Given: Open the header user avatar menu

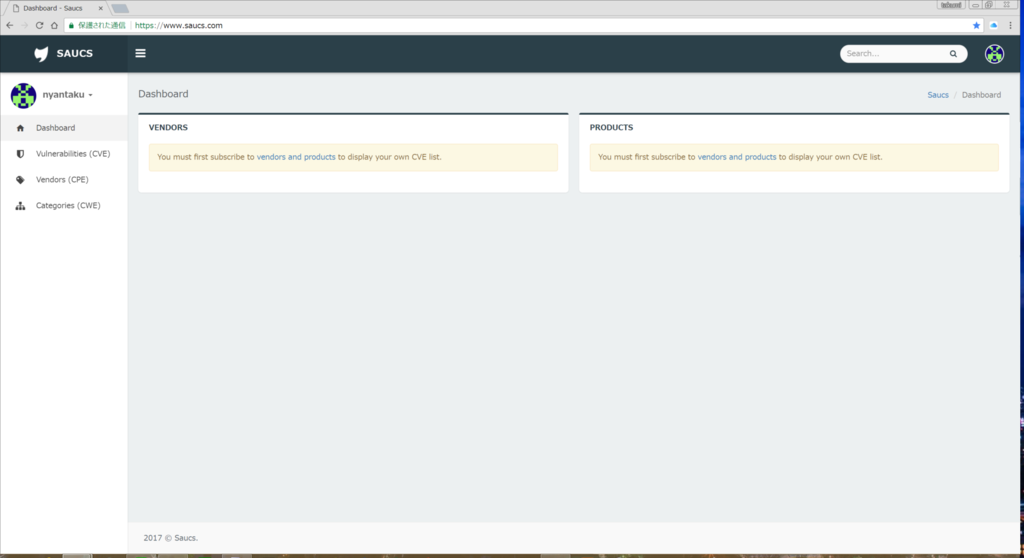Looking at the screenshot, I should [x=994, y=54].
